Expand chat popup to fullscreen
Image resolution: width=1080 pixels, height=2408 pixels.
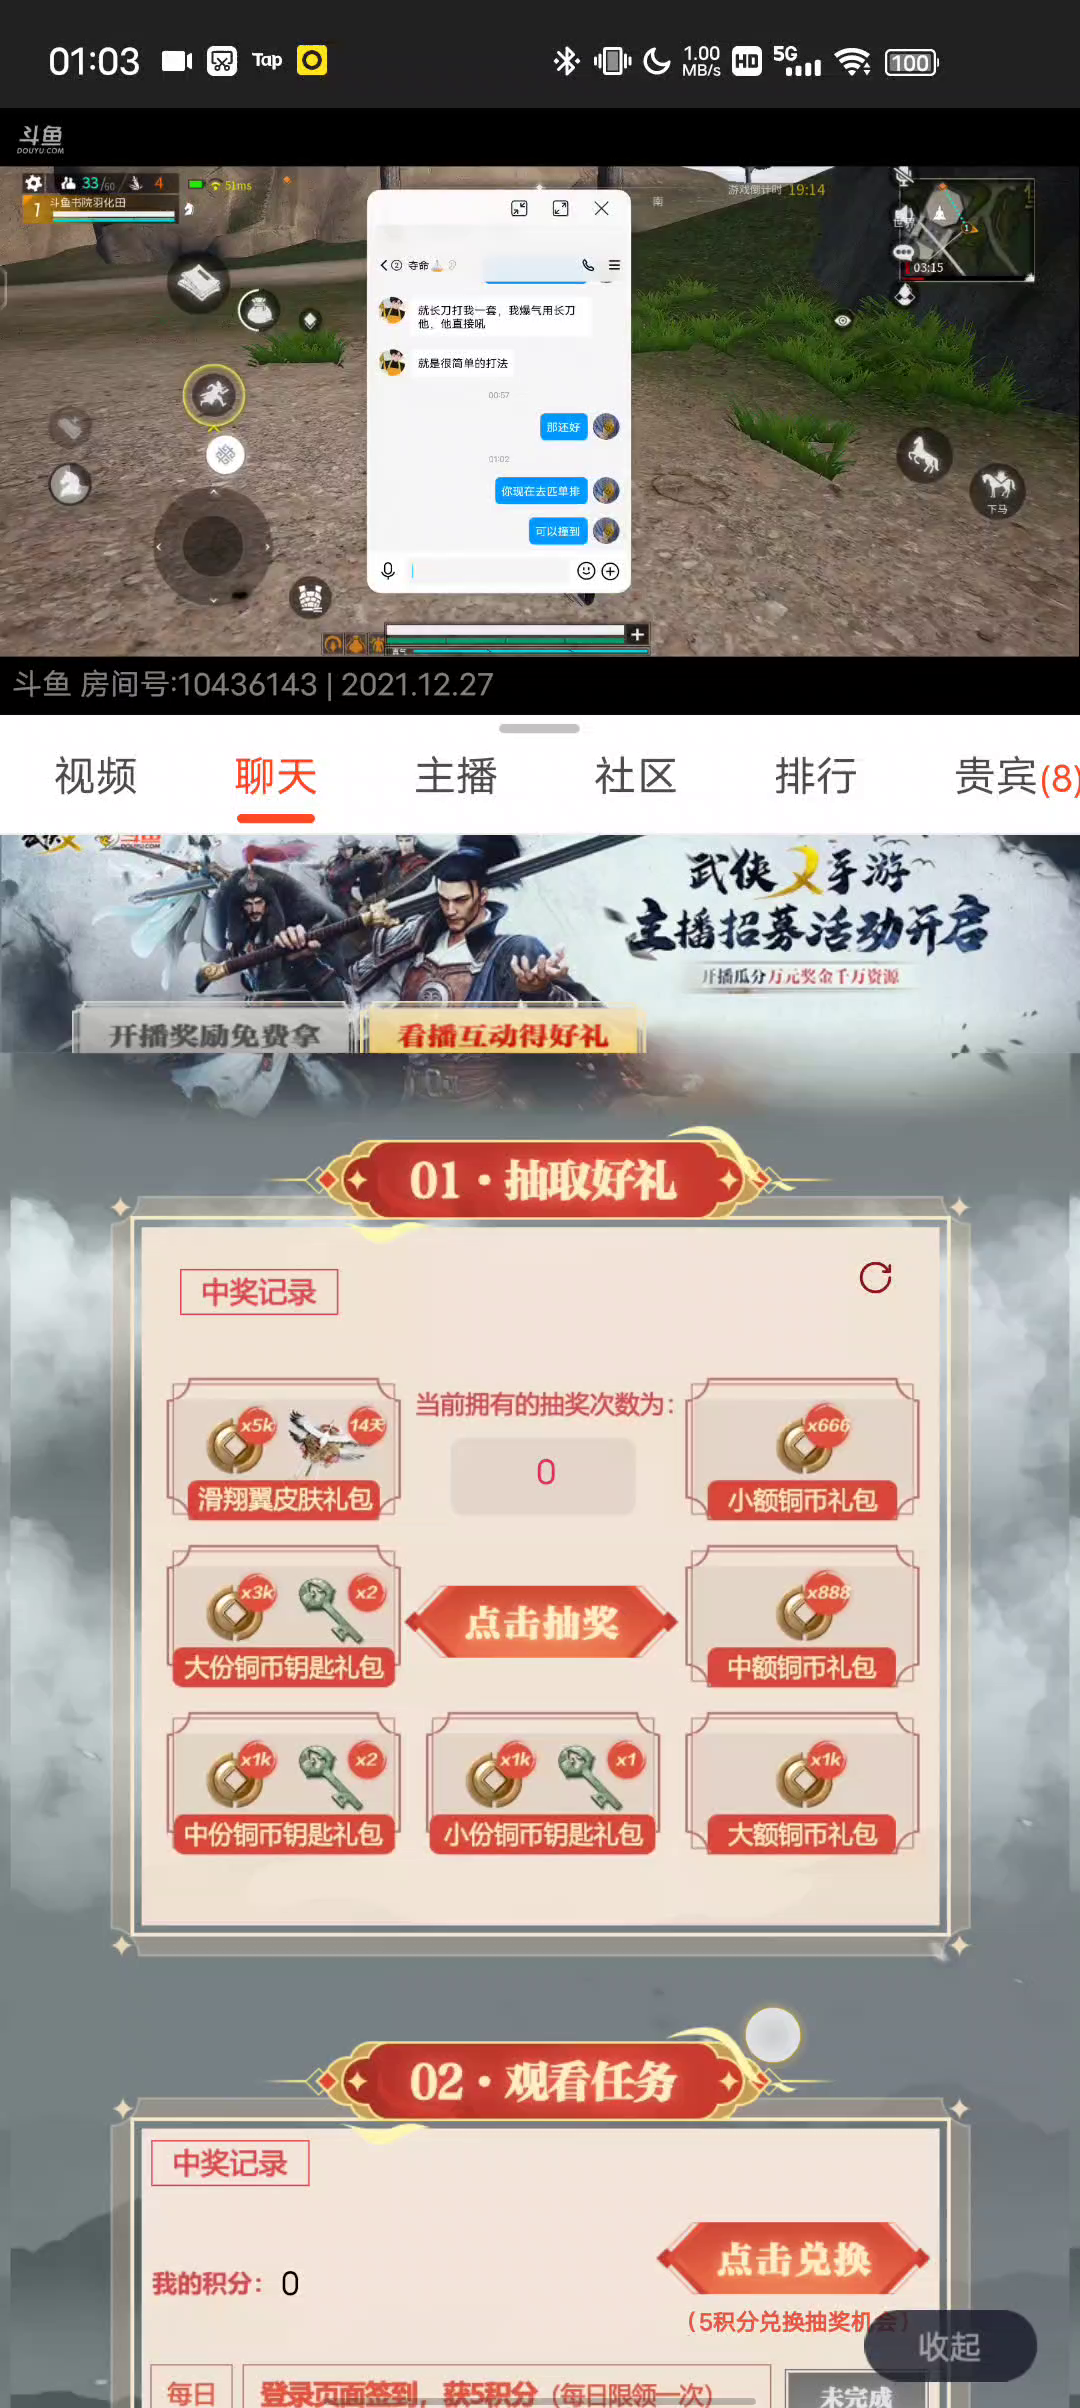coord(560,208)
